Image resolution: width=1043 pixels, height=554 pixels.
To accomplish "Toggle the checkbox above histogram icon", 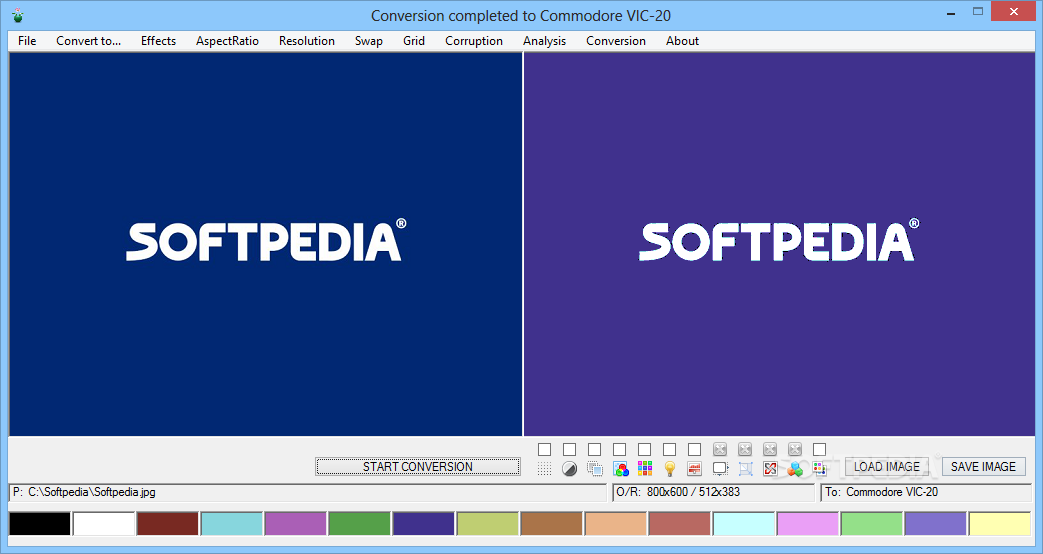I will tap(694, 450).
